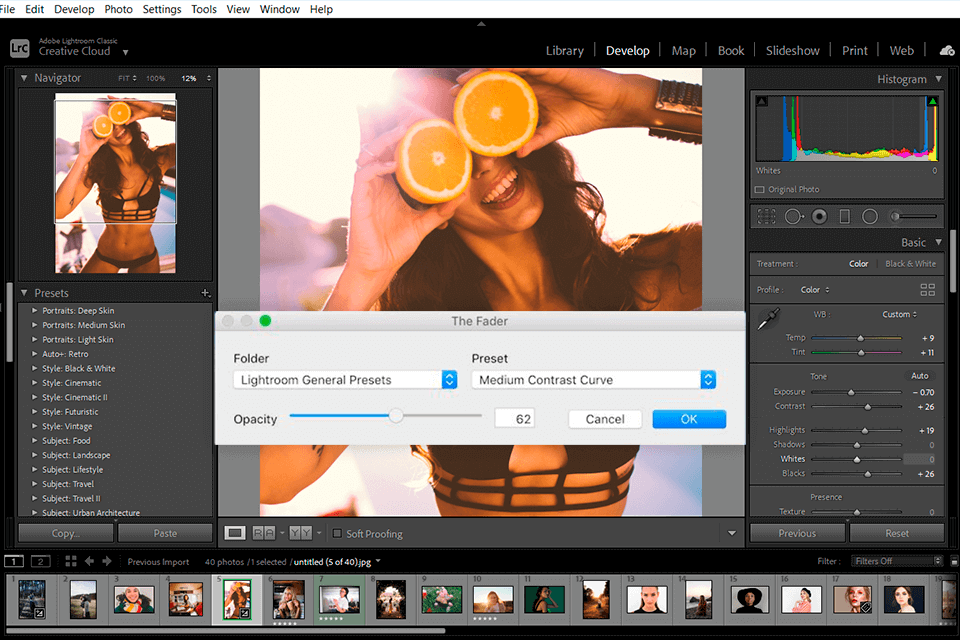Select the Crop Overlay tool icon
The width and height of the screenshot is (960, 640).
coord(766,216)
